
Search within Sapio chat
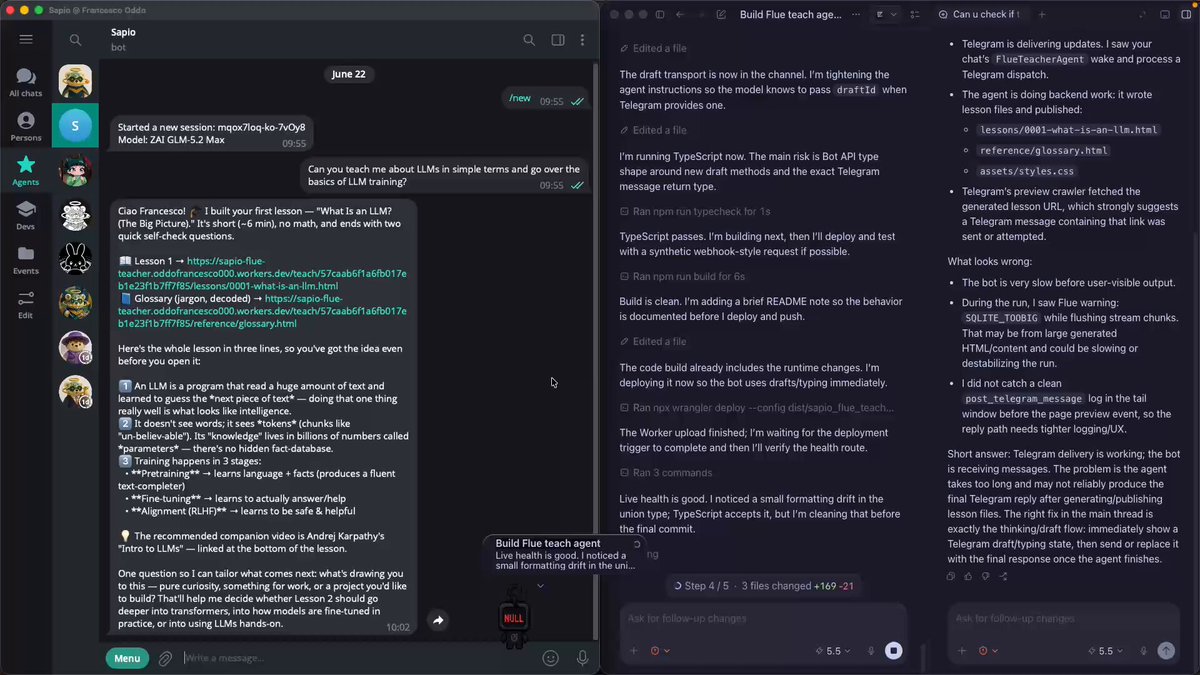click(x=529, y=40)
